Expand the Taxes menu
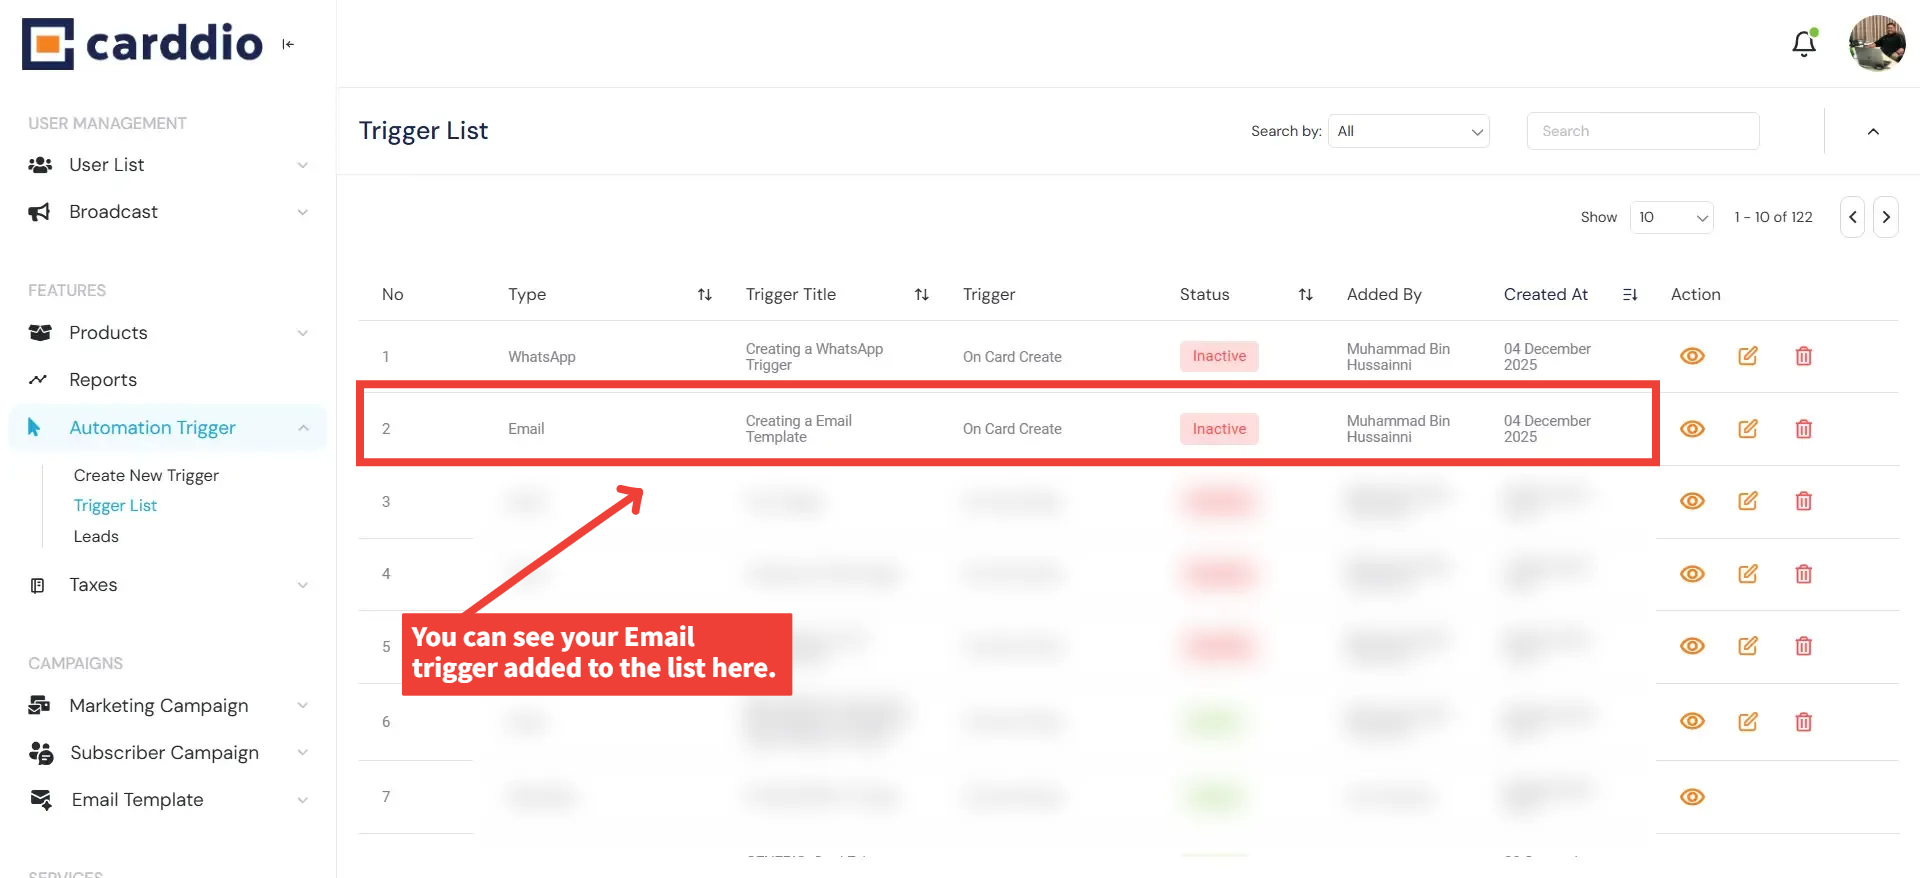The image size is (1920, 878). [x=168, y=585]
